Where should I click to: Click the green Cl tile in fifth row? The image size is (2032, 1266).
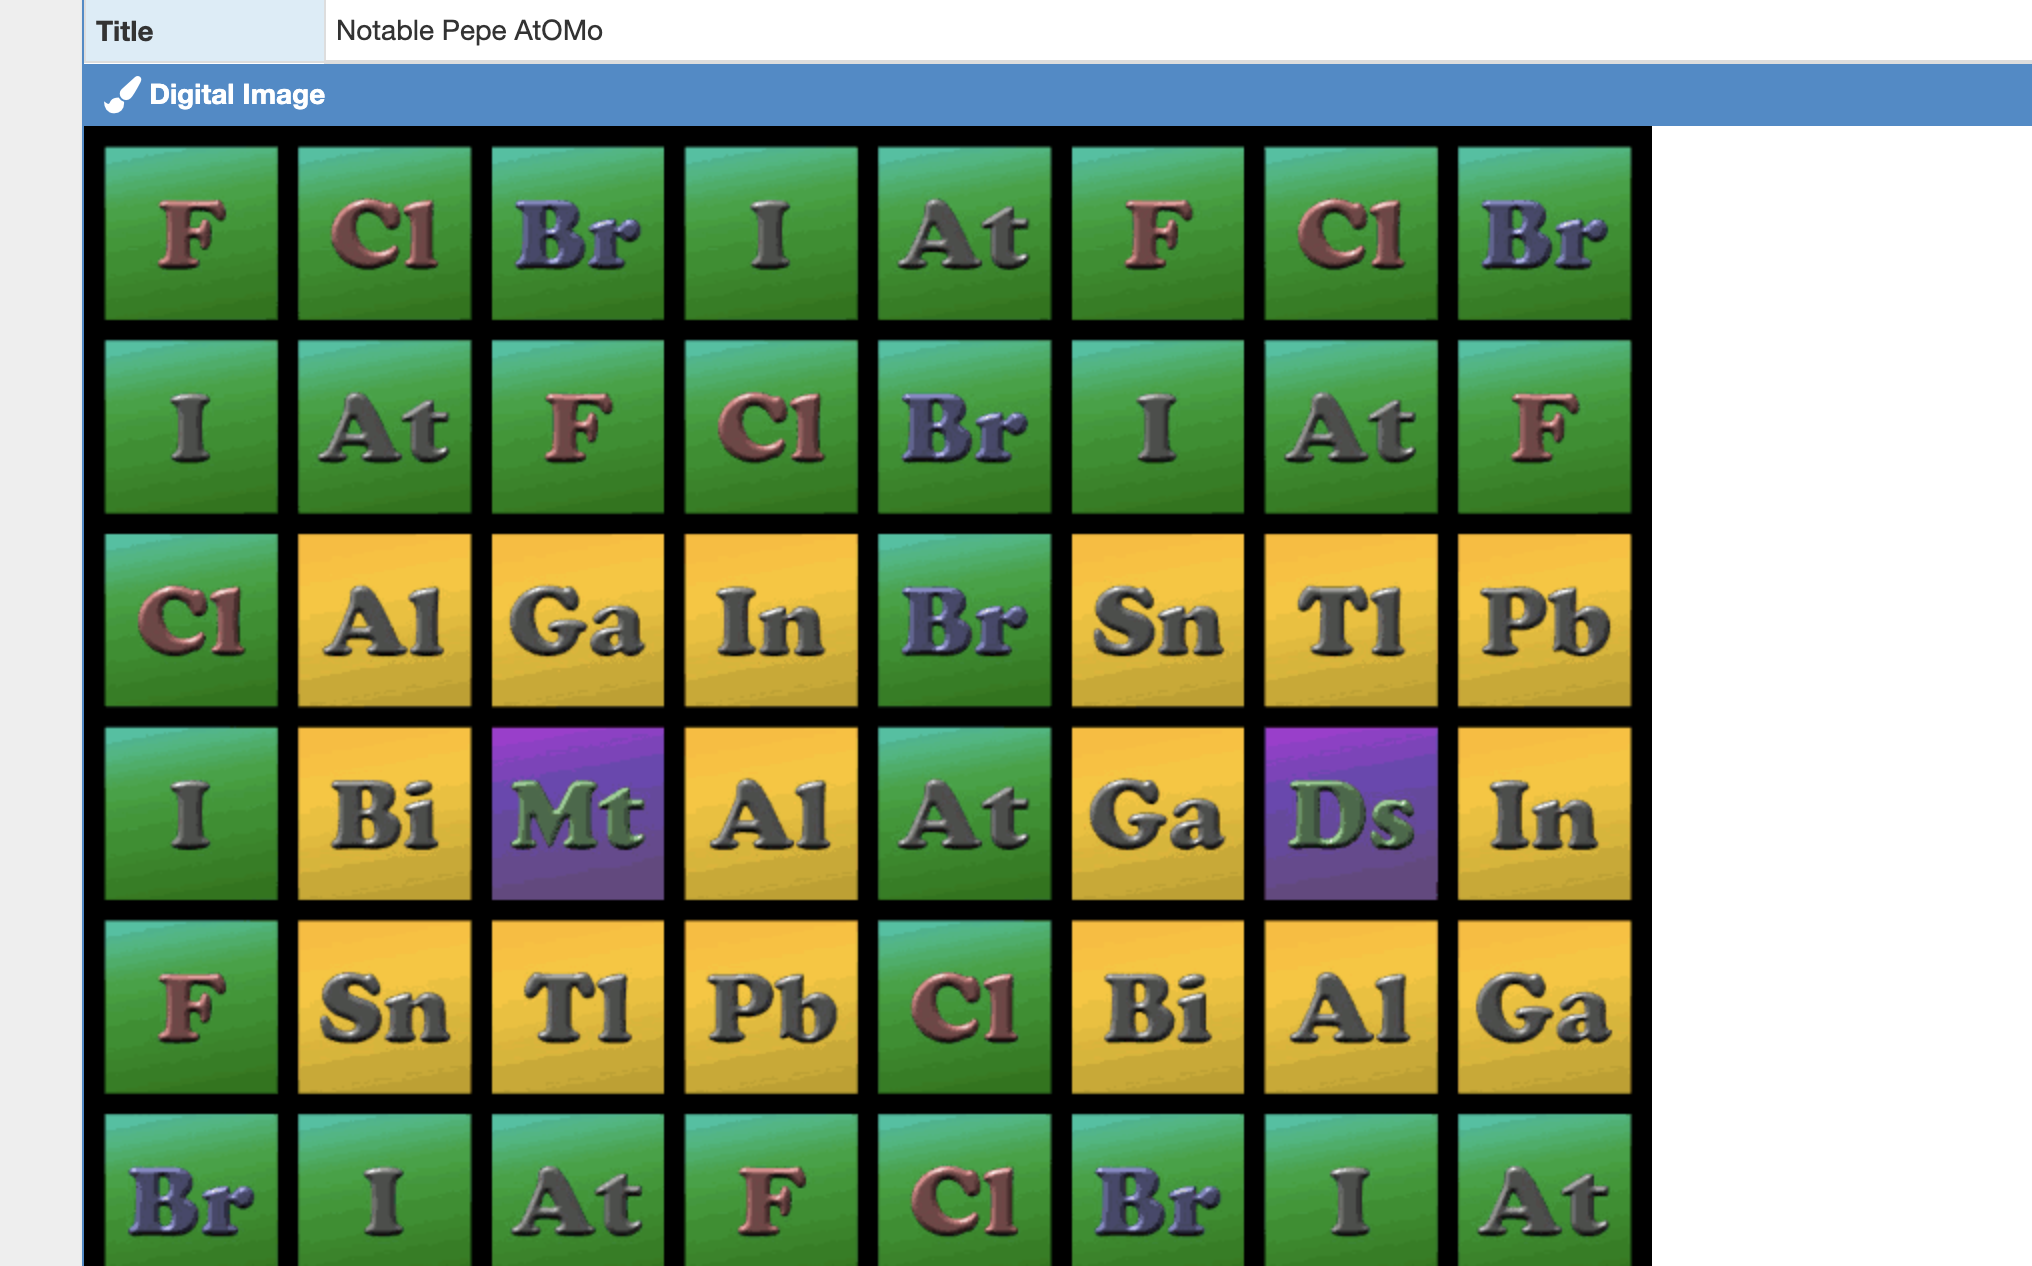pos(964,1006)
